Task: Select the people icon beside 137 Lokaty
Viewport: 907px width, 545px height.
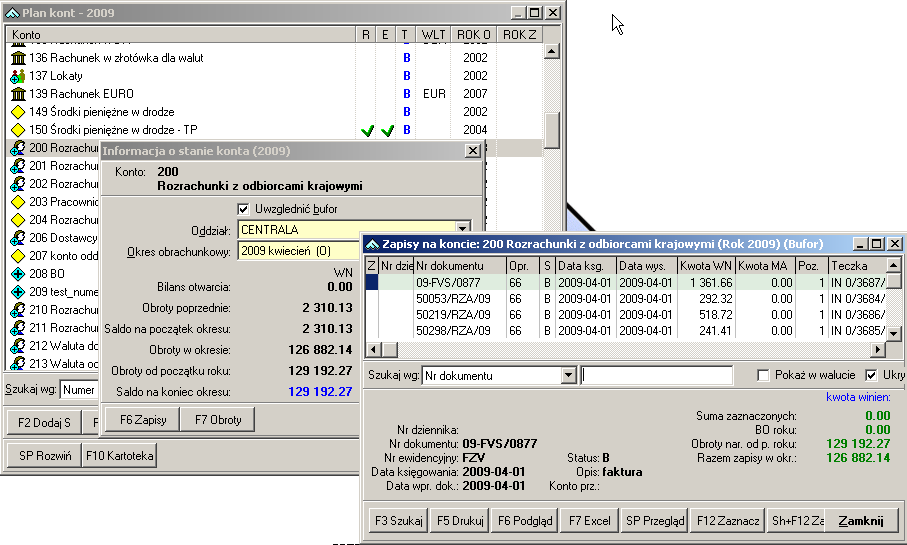Action: [17, 76]
